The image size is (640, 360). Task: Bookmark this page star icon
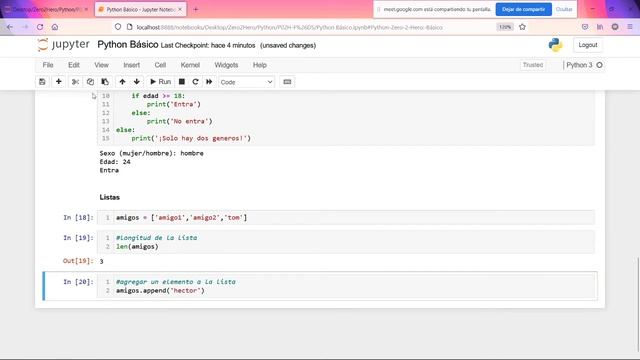pyautogui.click(x=522, y=27)
